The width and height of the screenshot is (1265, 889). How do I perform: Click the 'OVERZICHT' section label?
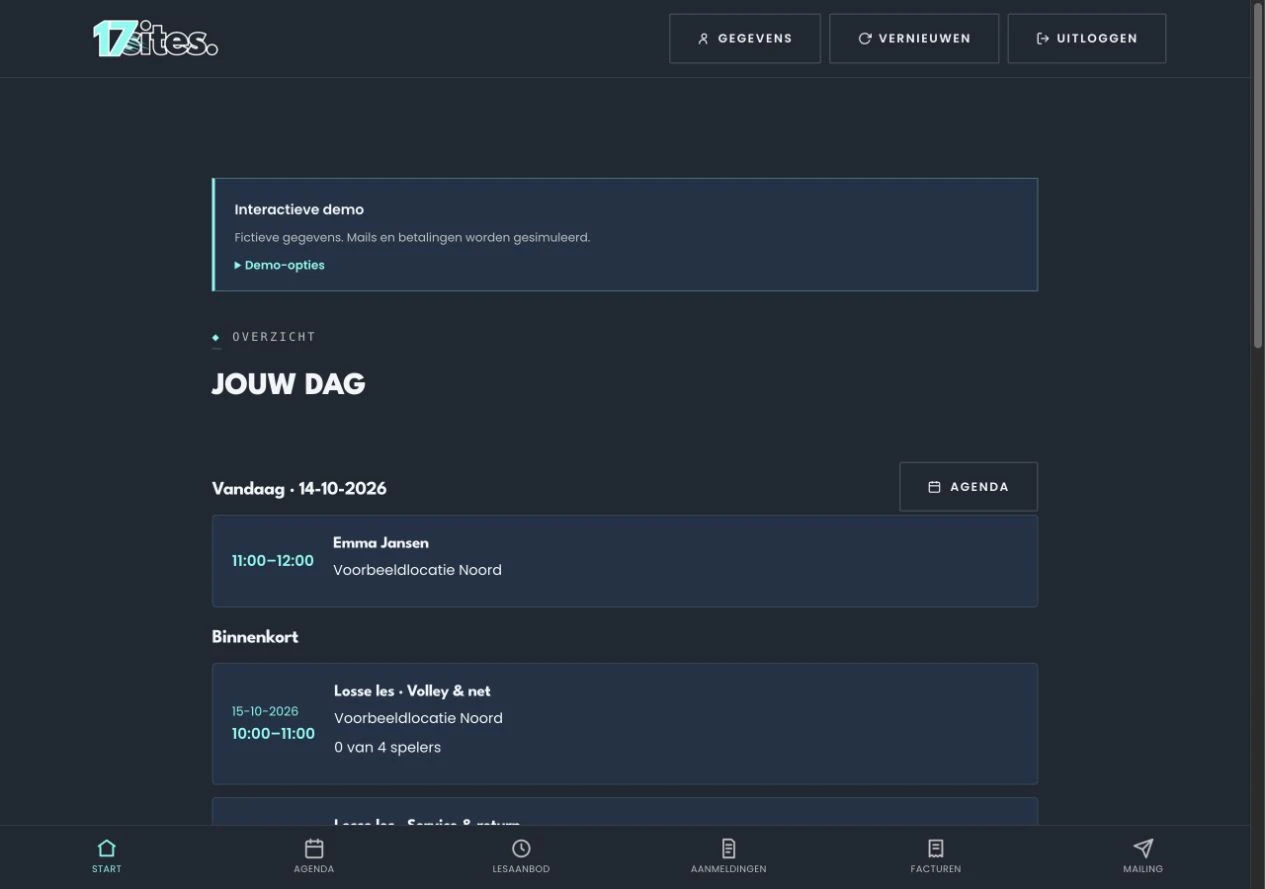(x=274, y=337)
